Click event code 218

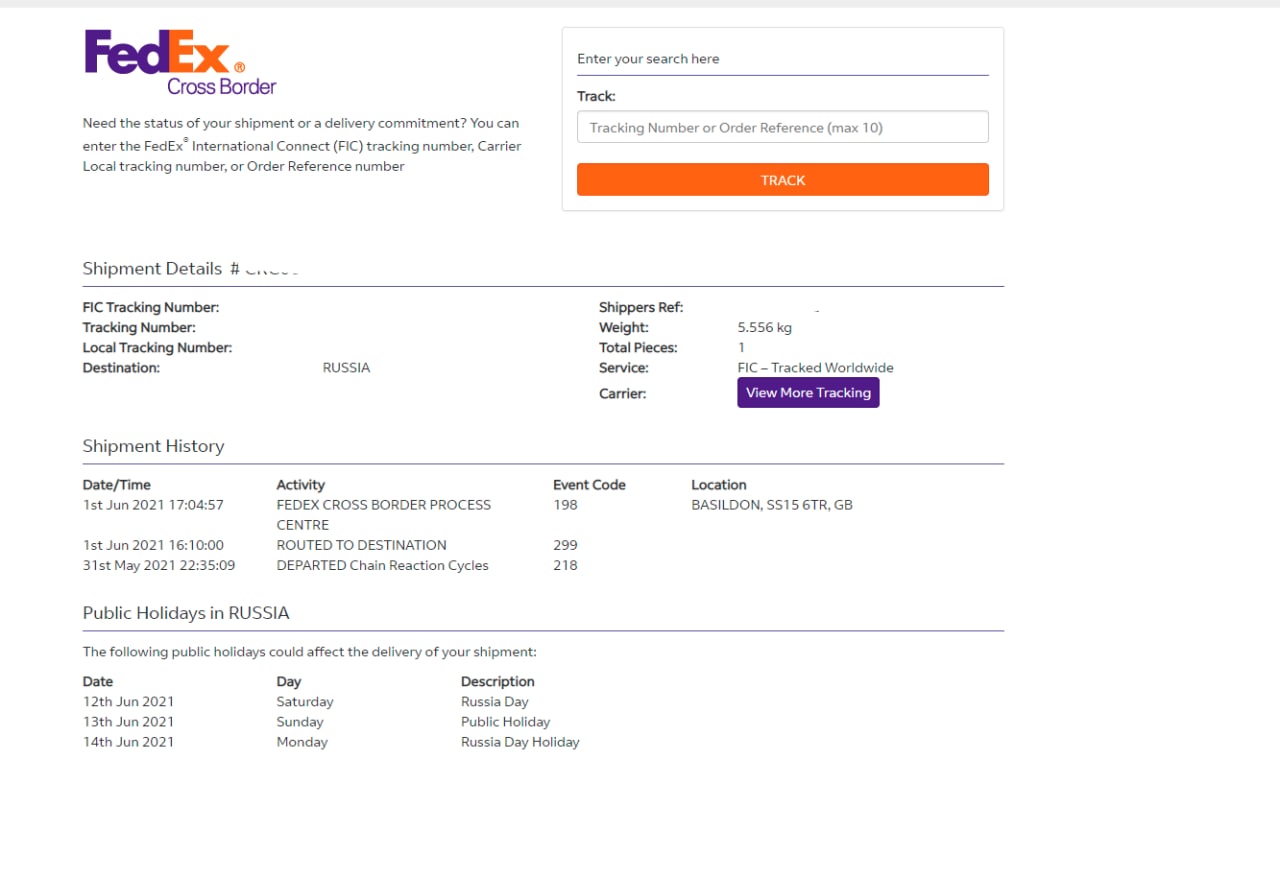[x=565, y=565]
